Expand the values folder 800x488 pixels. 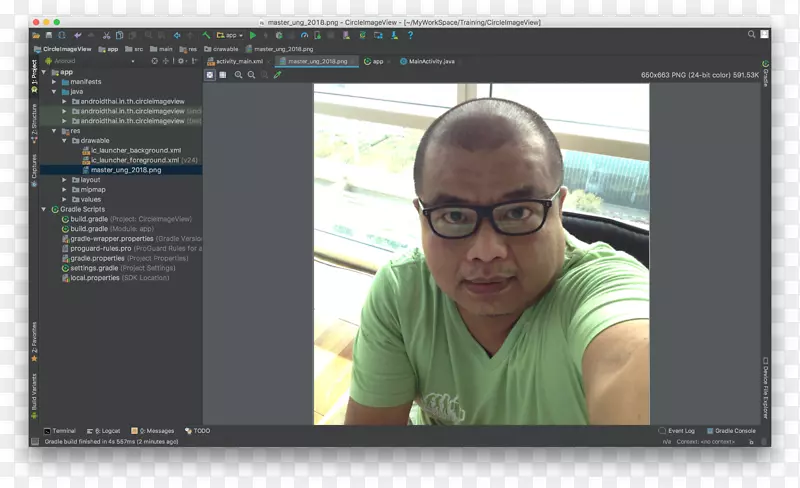[64, 199]
